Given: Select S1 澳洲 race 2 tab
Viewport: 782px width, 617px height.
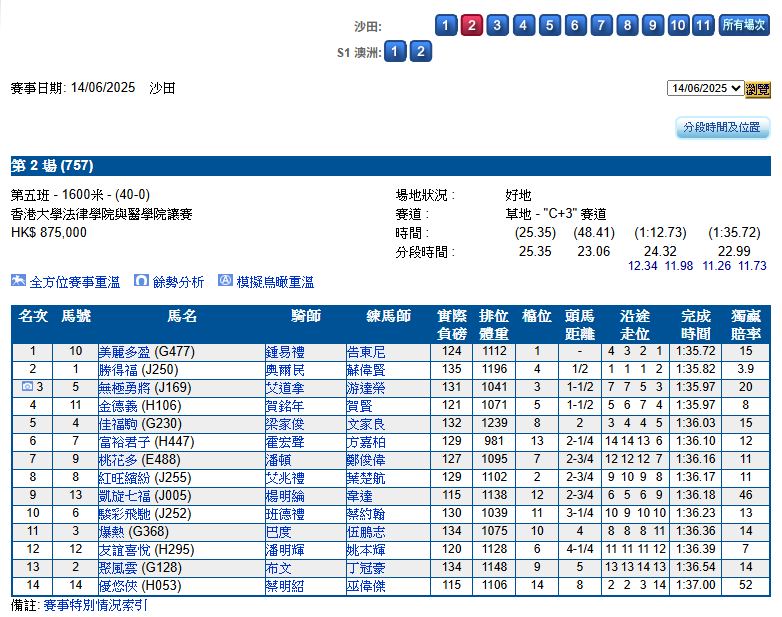Looking at the screenshot, I should (x=420, y=51).
